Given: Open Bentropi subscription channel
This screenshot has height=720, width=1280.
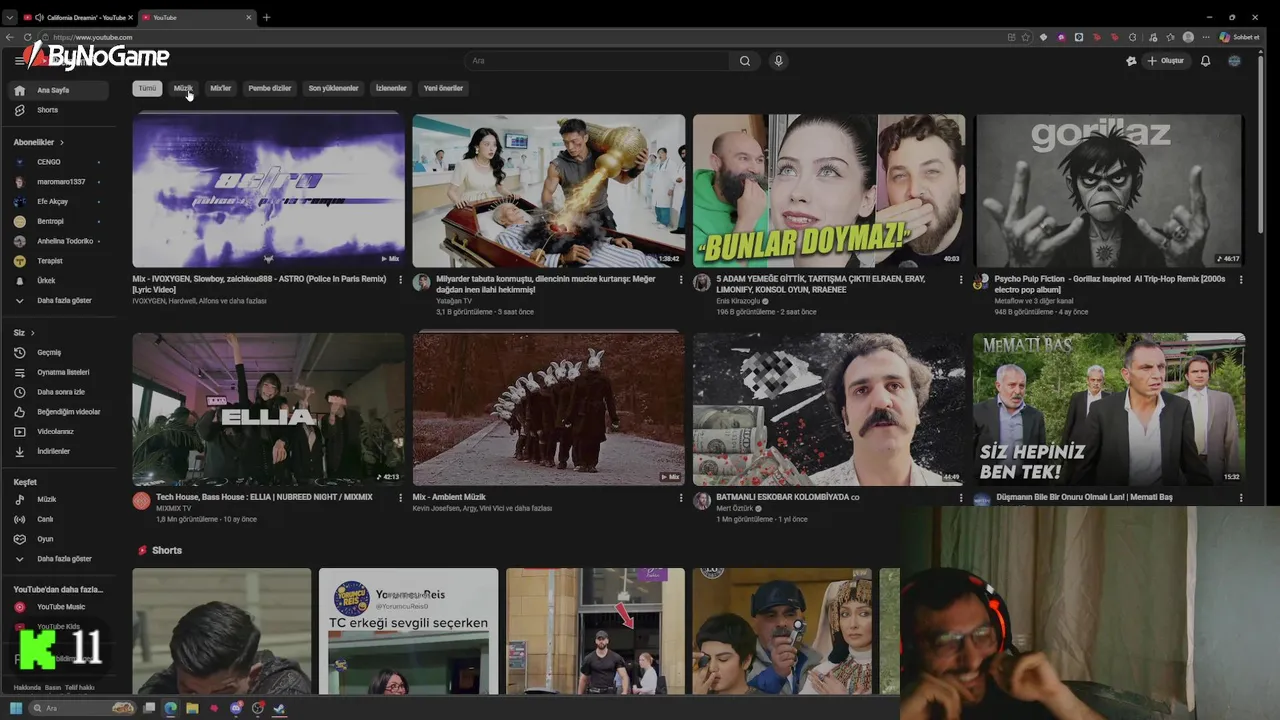Looking at the screenshot, I should pos(58,221).
